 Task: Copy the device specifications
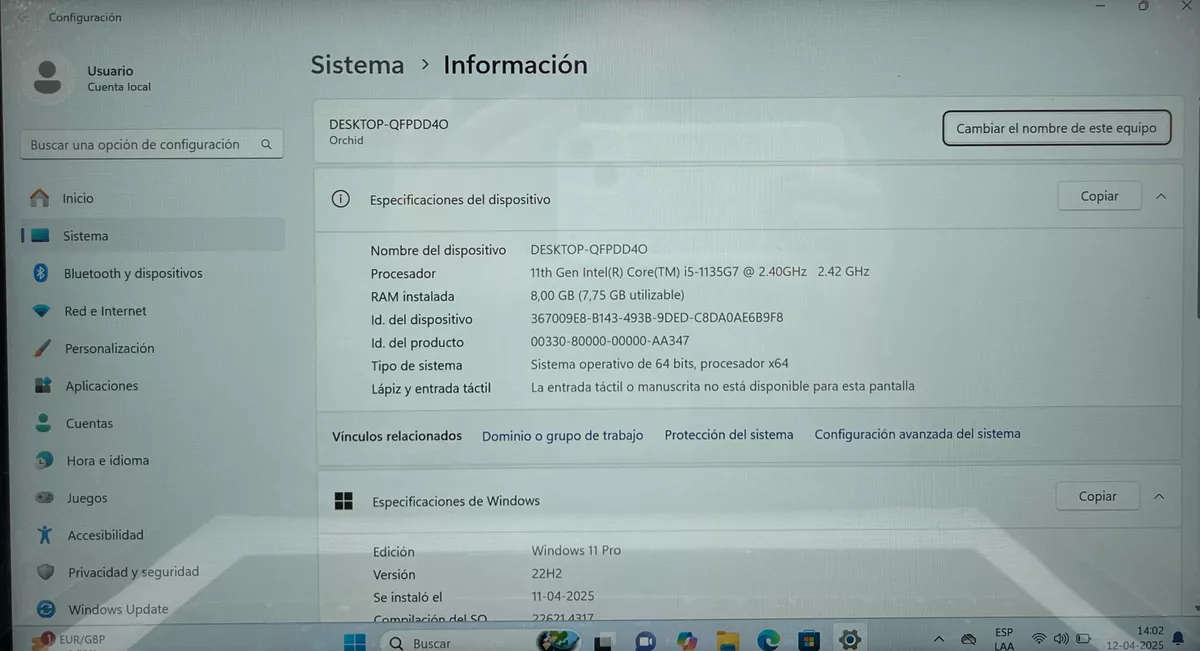pos(1099,197)
